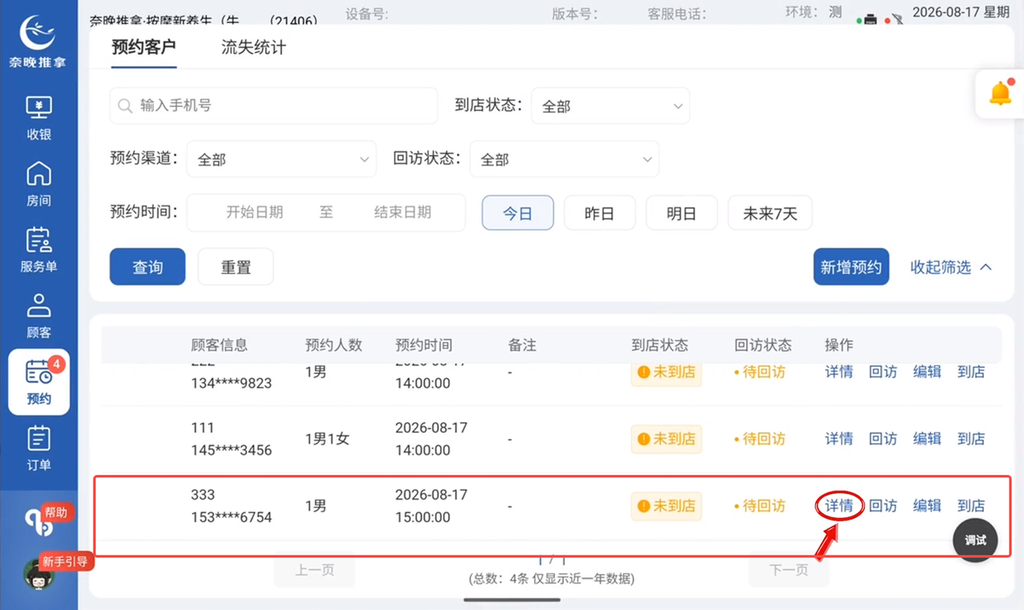
Task: Open the 服务单 service orders sidebar icon
Action: [x=39, y=249]
